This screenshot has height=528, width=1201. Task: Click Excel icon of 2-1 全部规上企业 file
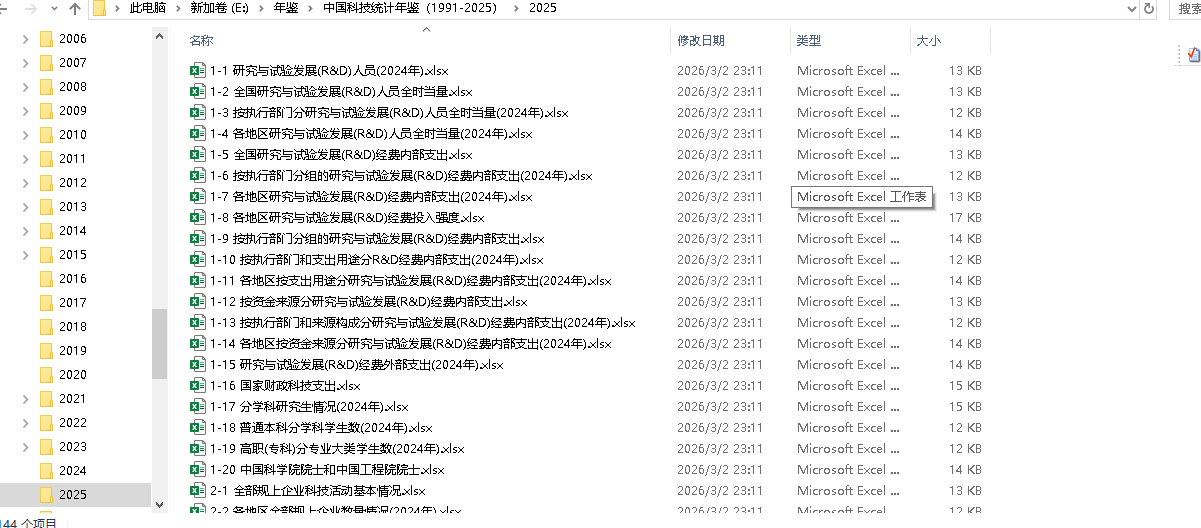click(x=198, y=491)
